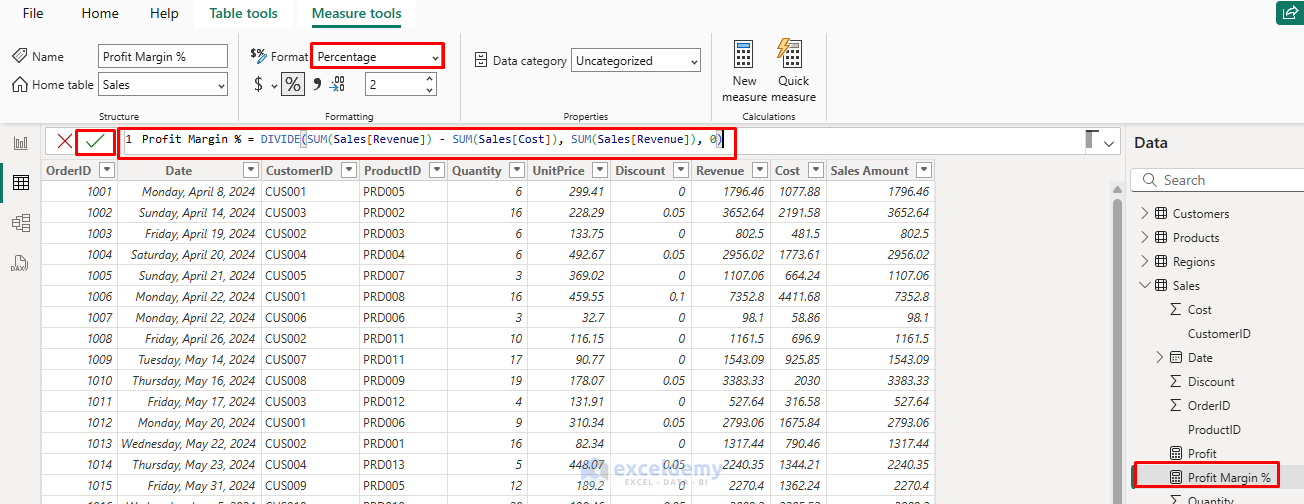The width and height of the screenshot is (1304, 504).
Task: Toggle the percent format button
Action: pos(292,85)
